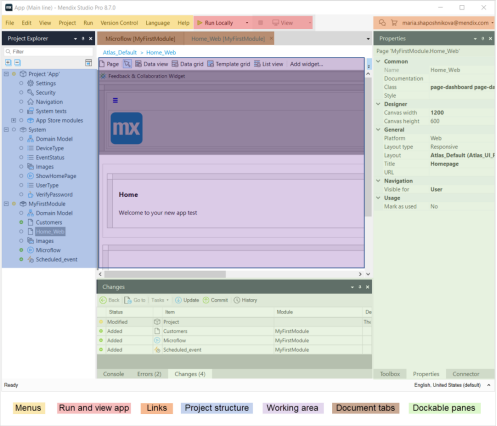Click the Filter field in Project Explorer
Viewport: 497px width, 426px height.
tap(49, 51)
